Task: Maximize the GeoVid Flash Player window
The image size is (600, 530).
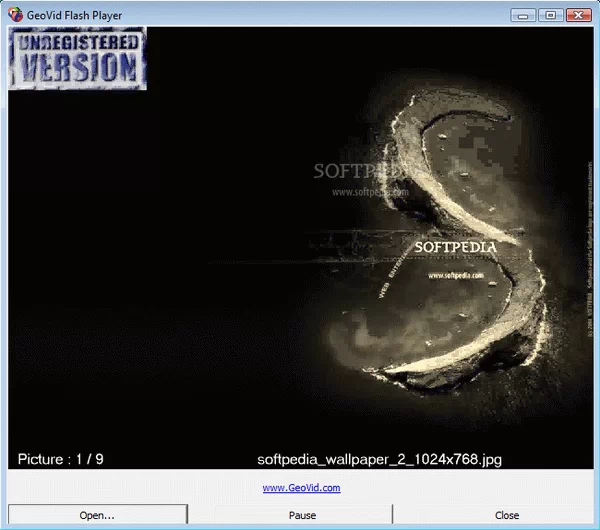Action: point(551,15)
